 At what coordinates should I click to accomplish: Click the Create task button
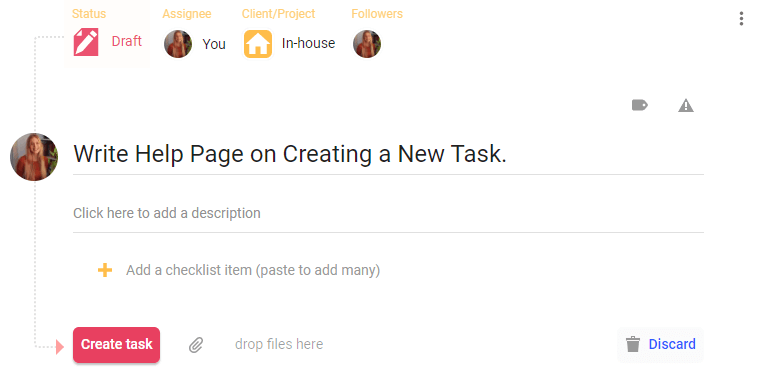pos(116,345)
